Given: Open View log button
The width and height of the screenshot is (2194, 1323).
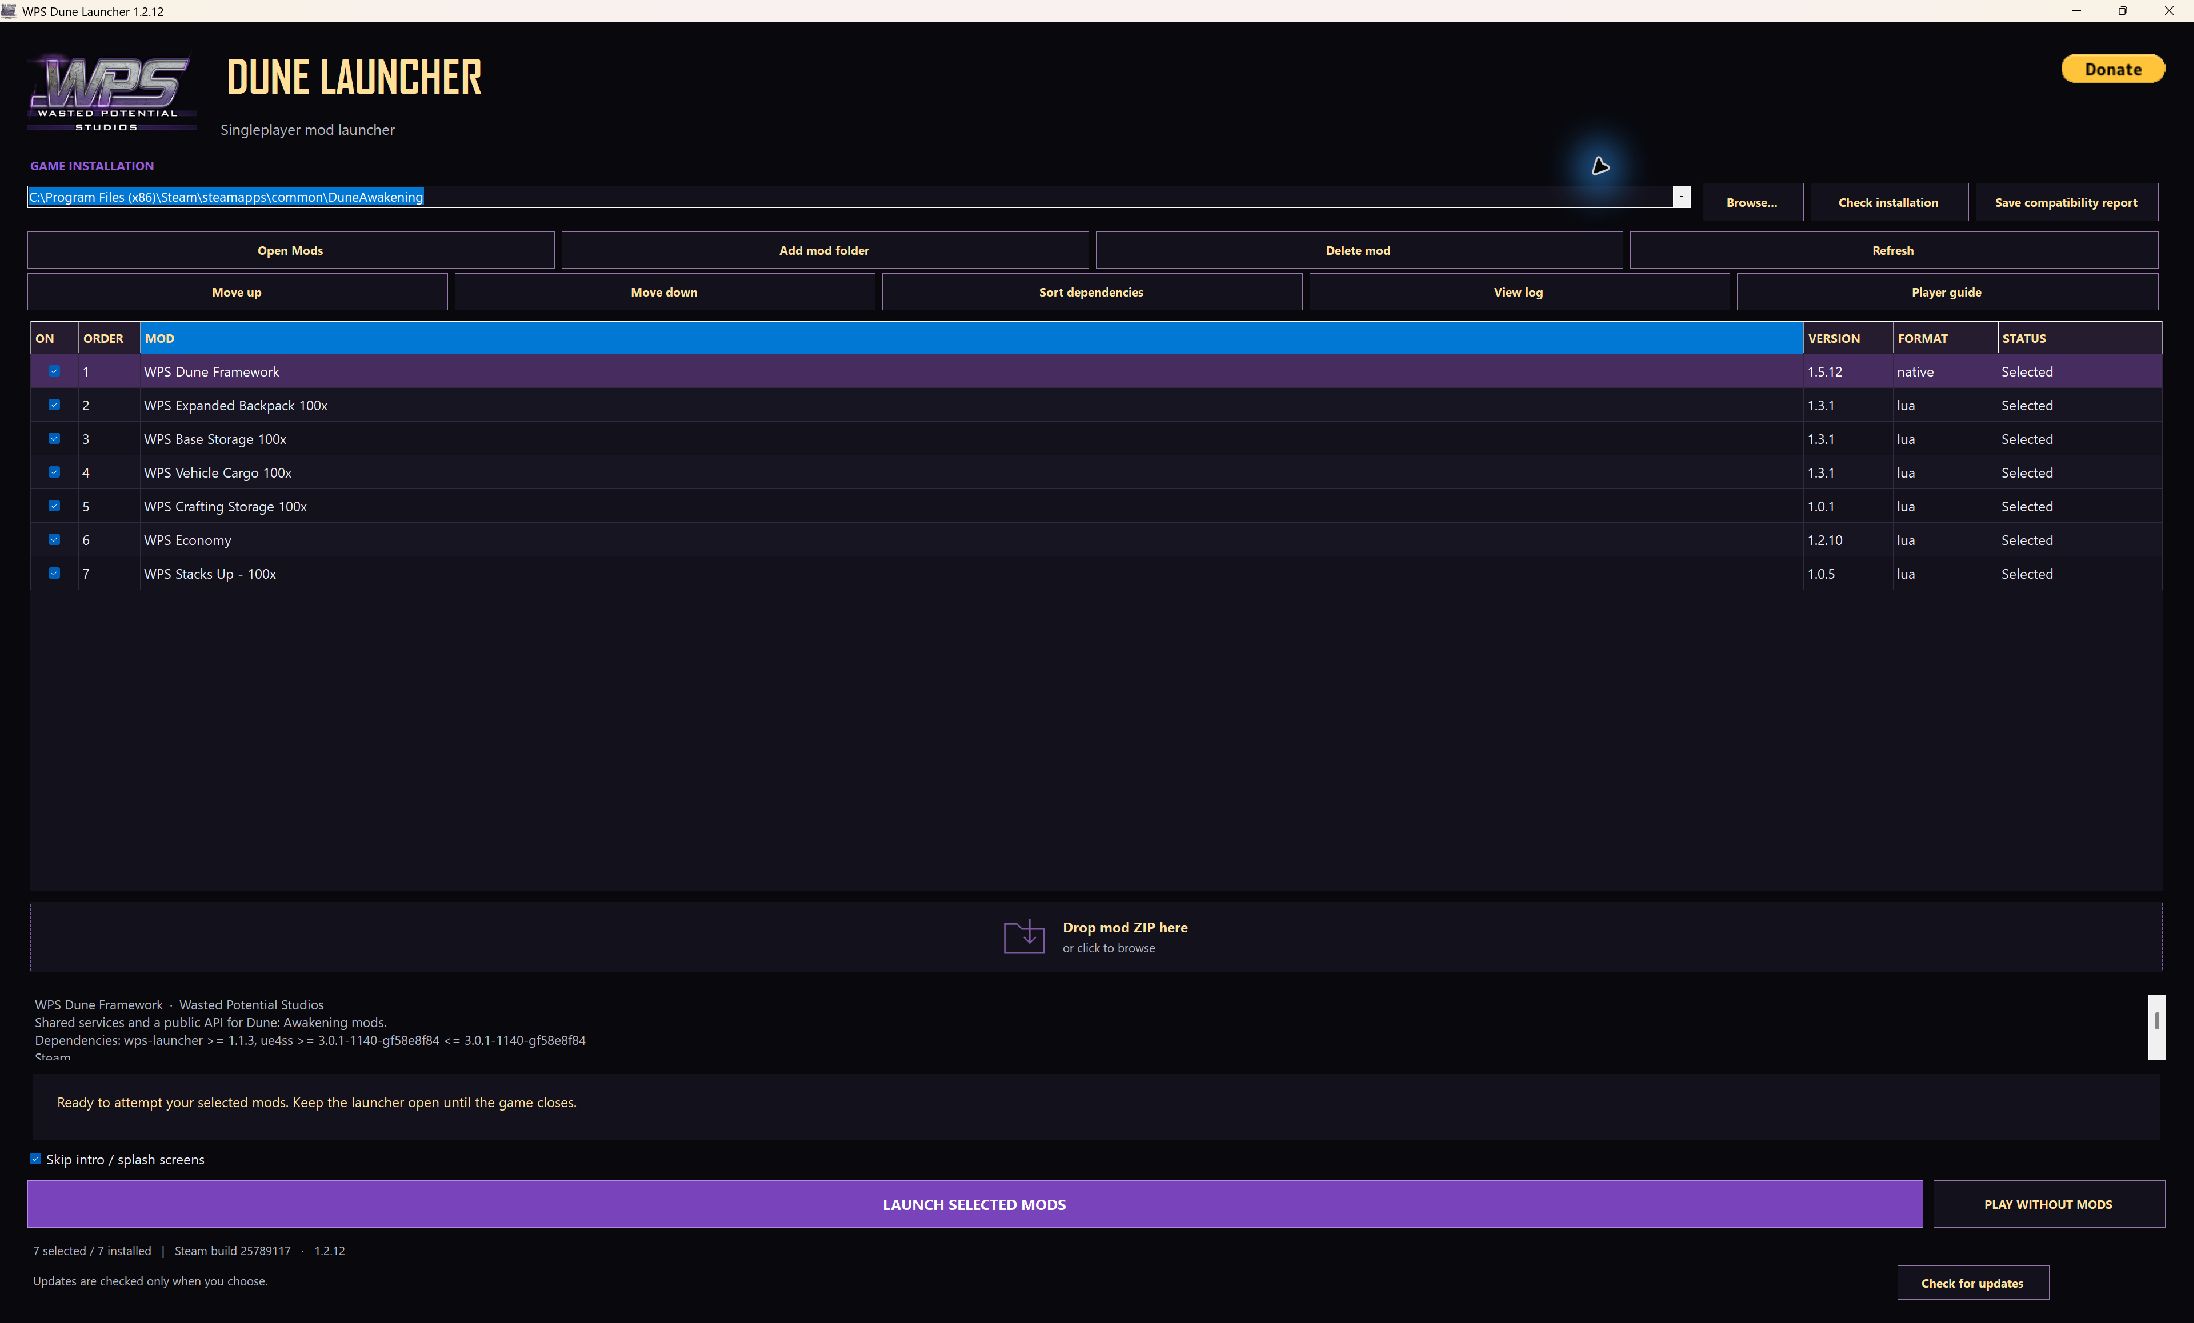Looking at the screenshot, I should [1518, 292].
